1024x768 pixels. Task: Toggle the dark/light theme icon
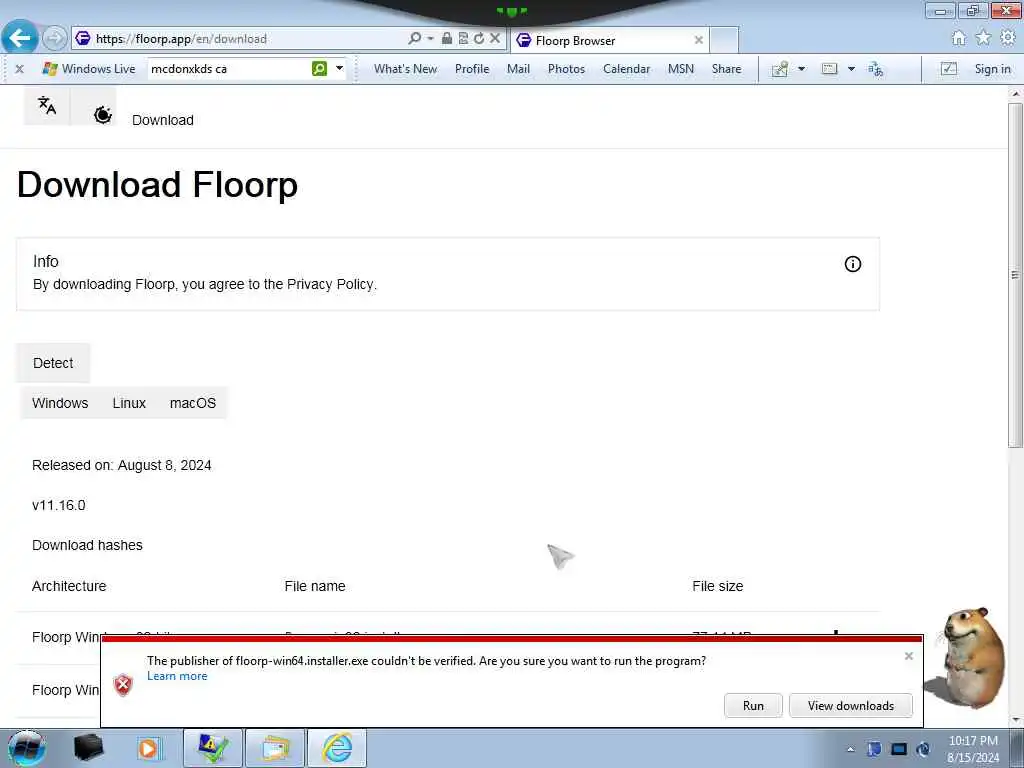(103, 115)
